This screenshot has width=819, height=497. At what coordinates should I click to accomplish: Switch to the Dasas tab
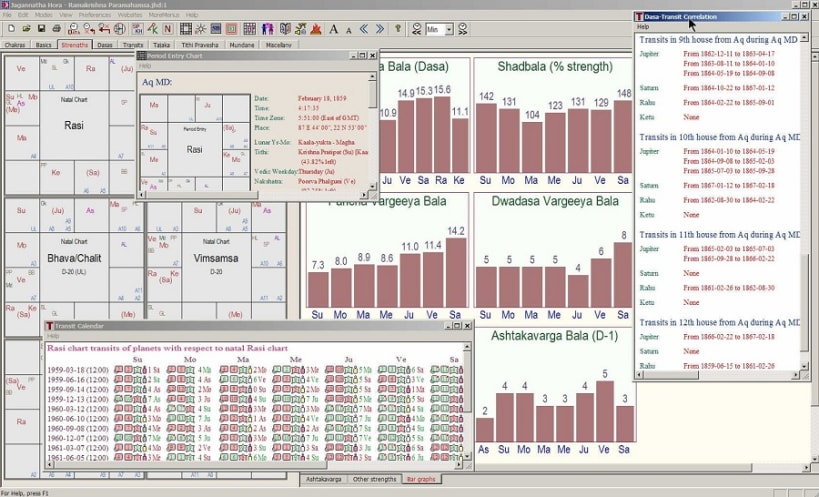104,45
